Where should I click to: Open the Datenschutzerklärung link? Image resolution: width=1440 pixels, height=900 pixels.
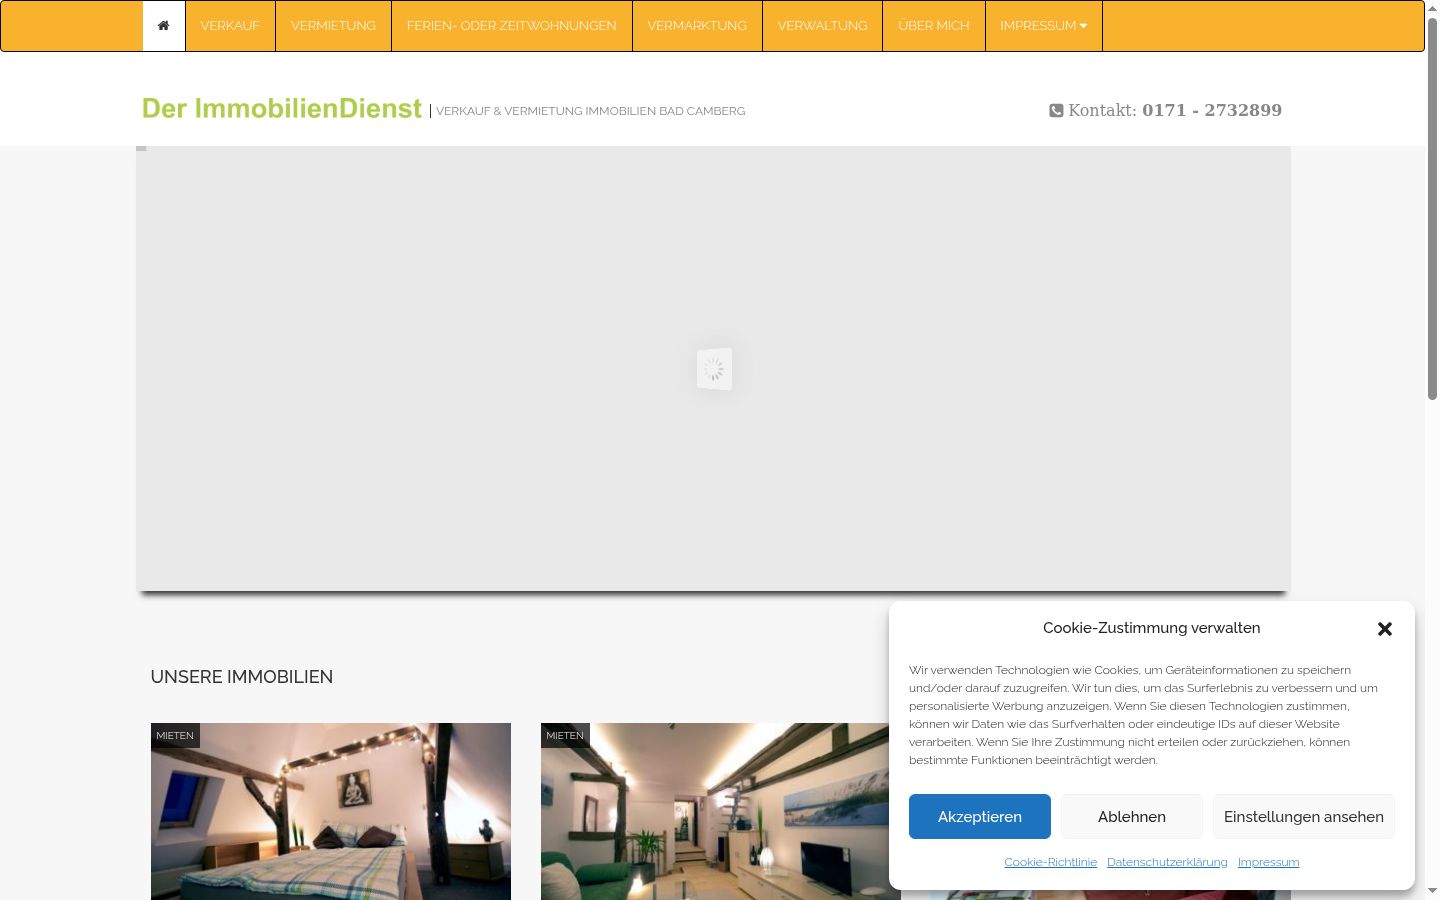[x=1167, y=862]
